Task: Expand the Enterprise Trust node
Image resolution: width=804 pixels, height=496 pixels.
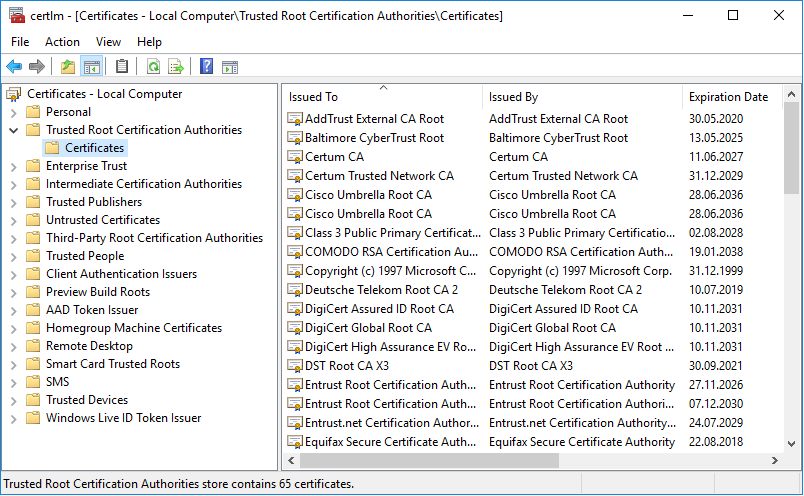Action: click(13, 166)
